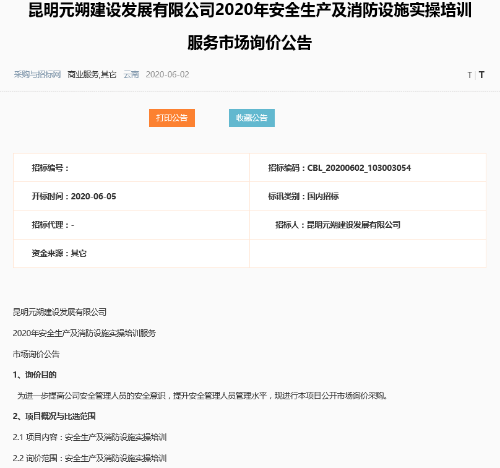
Task: Click the blue 收藏公告 button
Action: pyautogui.click(x=252, y=118)
